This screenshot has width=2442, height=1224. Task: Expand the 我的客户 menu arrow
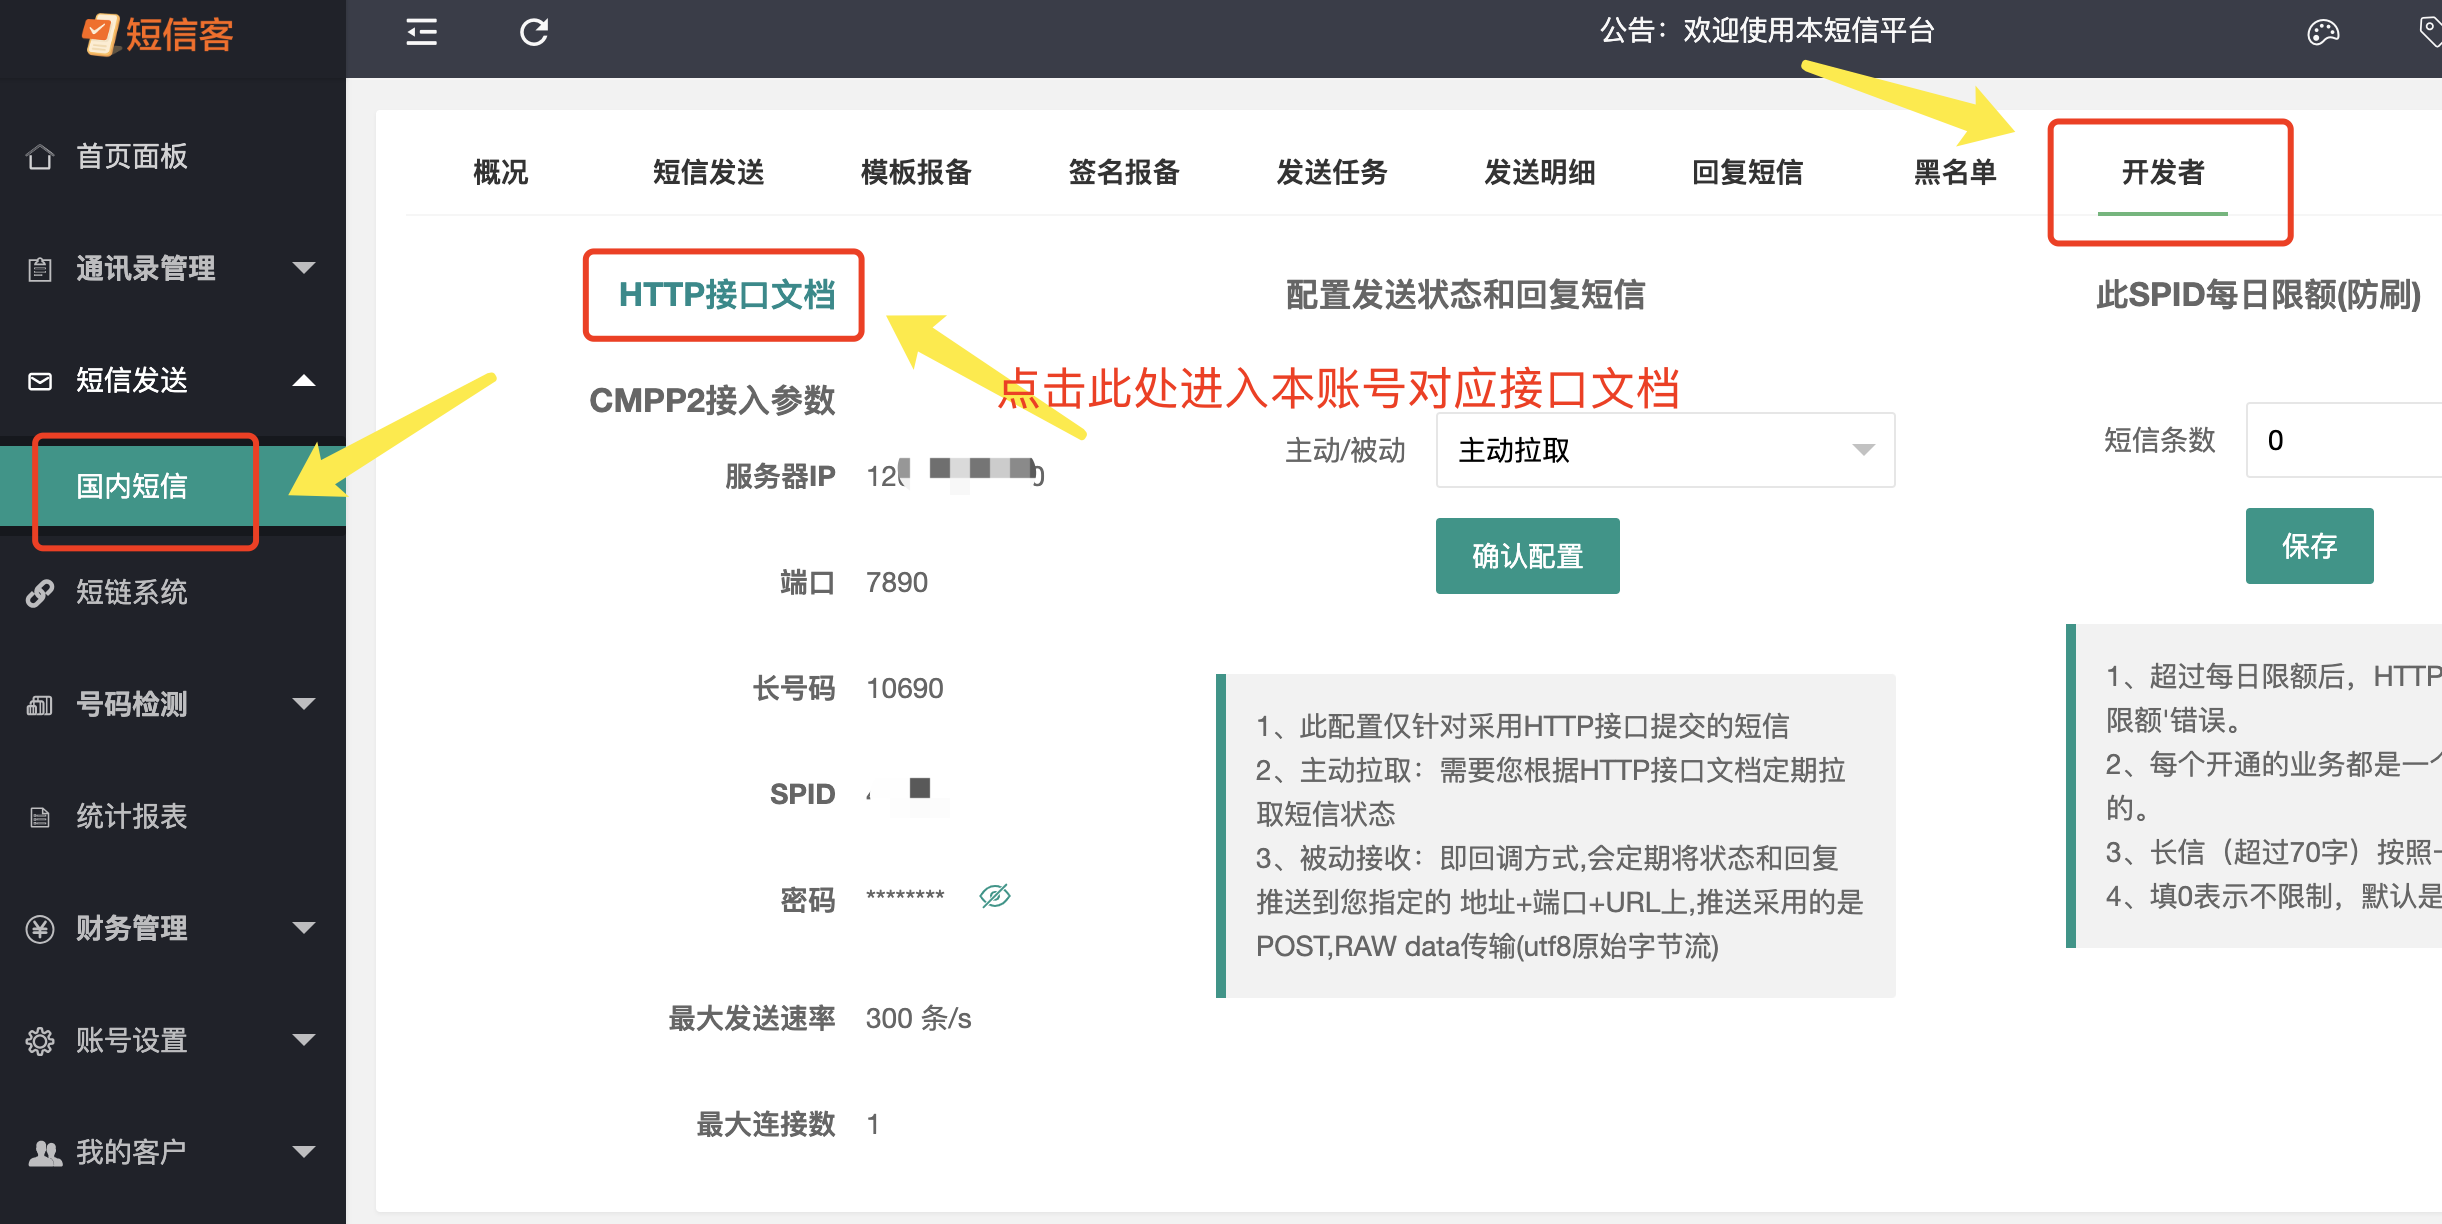(304, 1152)
